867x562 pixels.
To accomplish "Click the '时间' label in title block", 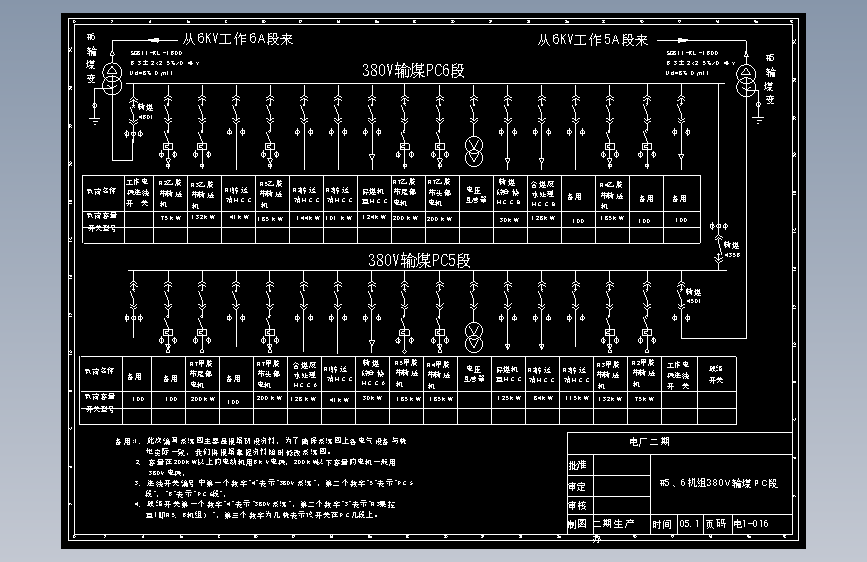I will pyautogui.click(x=662, y=524).
